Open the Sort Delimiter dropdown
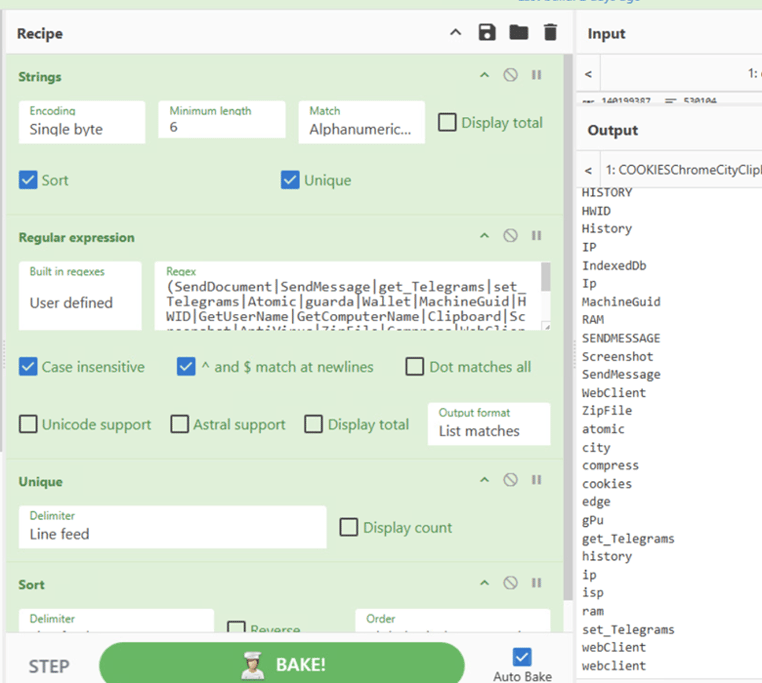 tap(116, 621)
